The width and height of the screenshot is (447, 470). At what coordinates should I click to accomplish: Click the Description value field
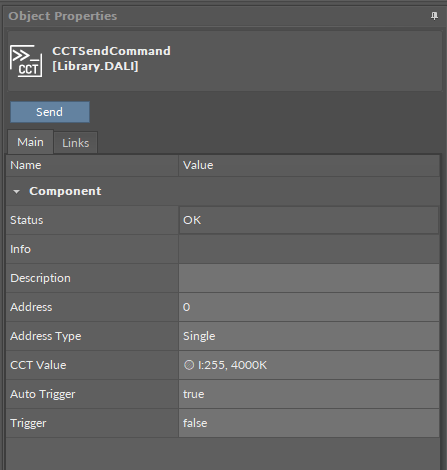point(309,278)
